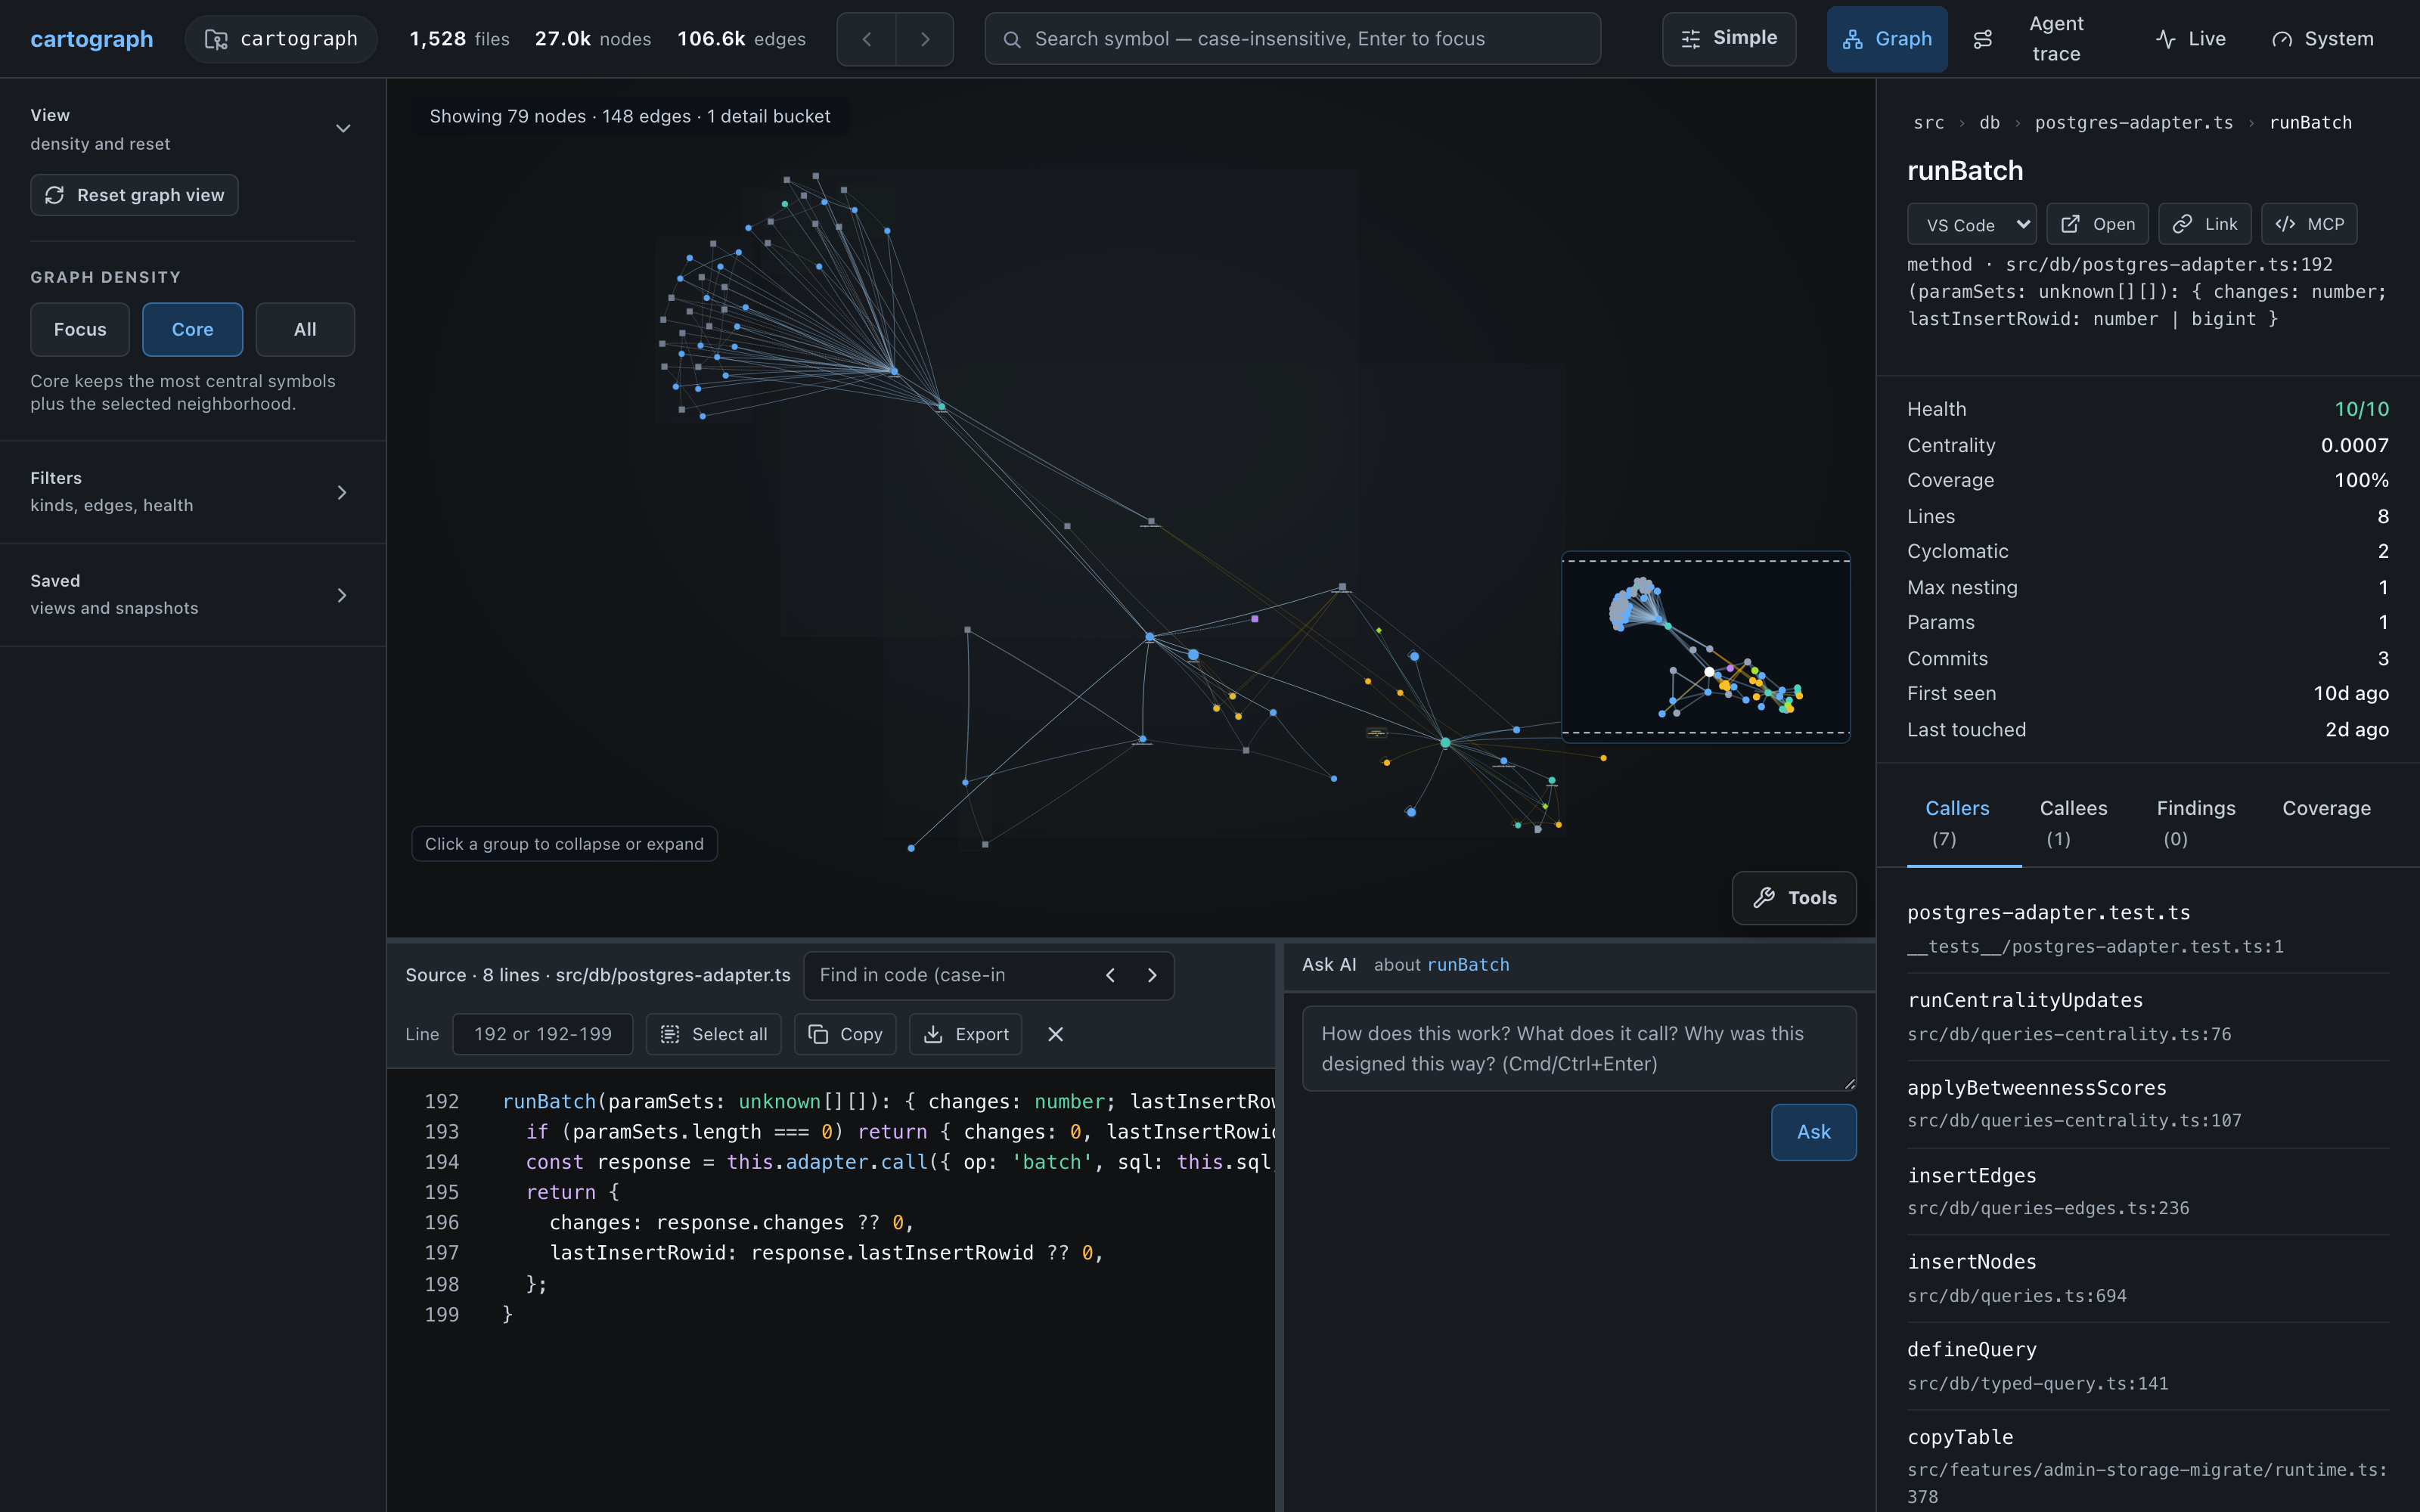The height and width of the screenshot is (1512, 2420).
Task: Go forward with the right arrow
Action: [x=925, y=39]
